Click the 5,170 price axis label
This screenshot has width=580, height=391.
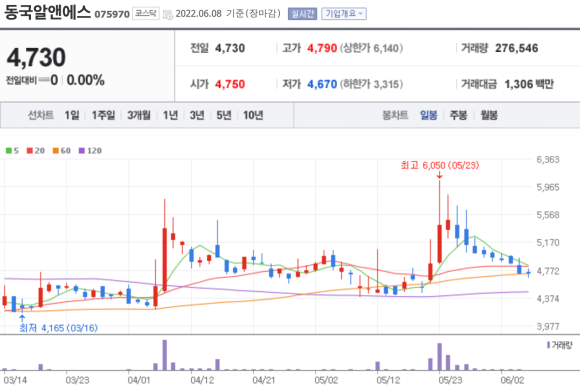548,243
